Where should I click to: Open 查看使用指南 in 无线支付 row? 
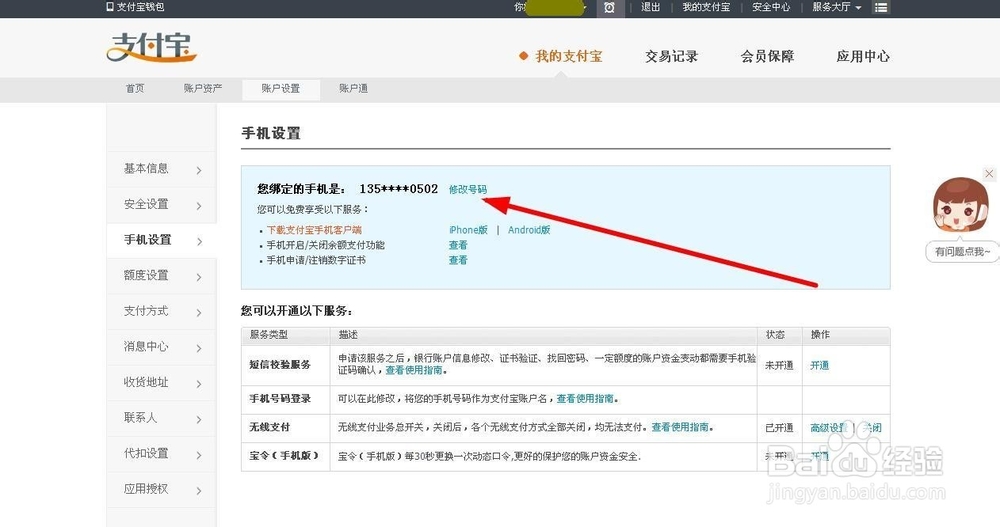680,427
